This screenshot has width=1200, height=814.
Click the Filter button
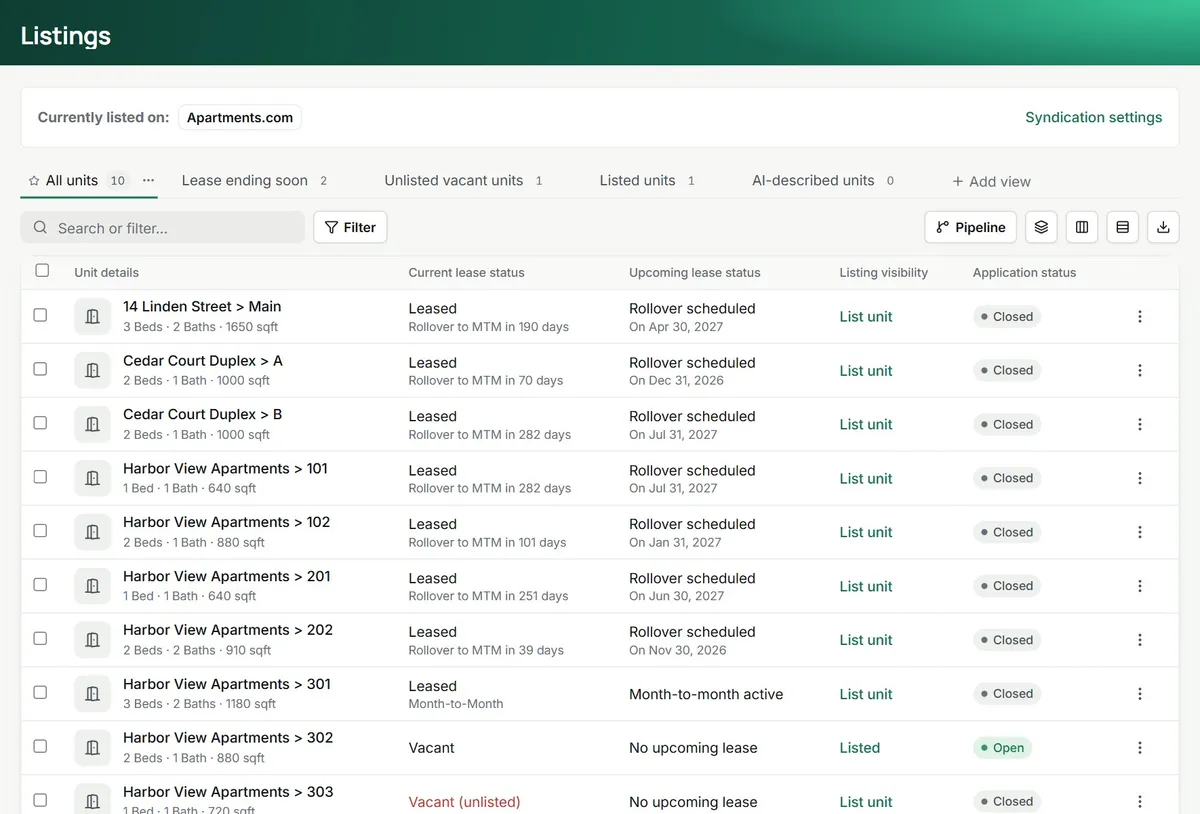tap(350, 227)
